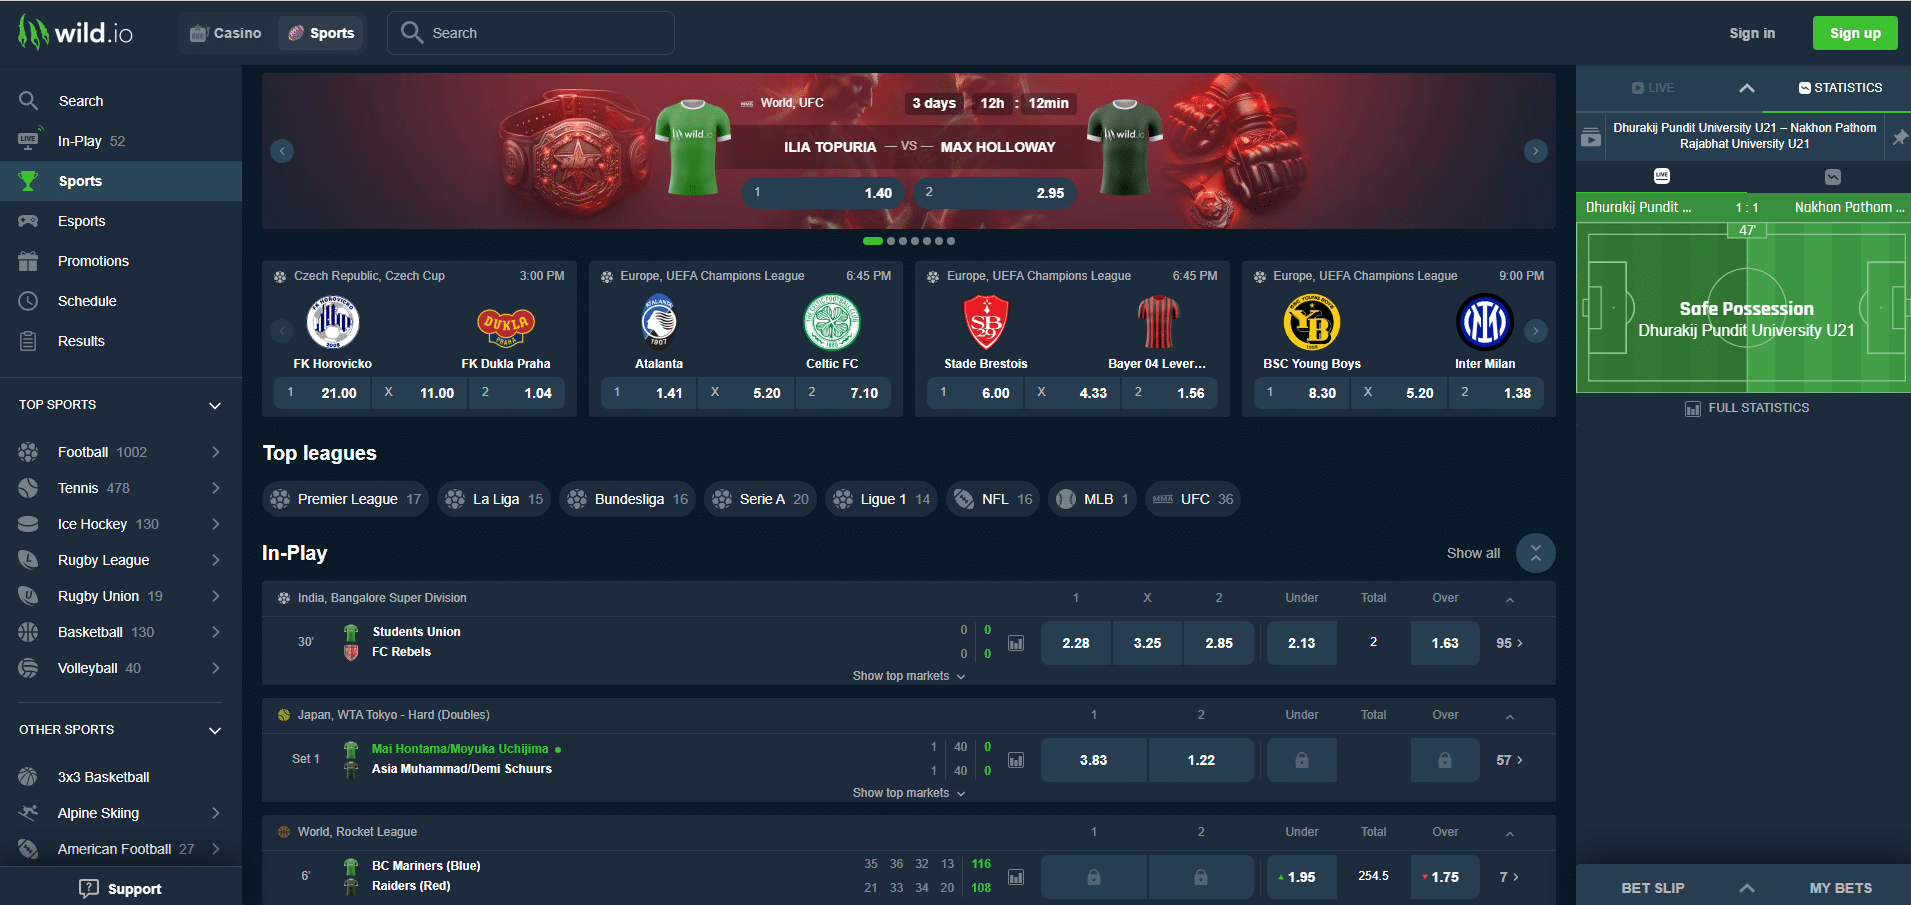Select draw odds 3.25 for Students Union match
This screenshot has height=905, width=1911.
[x=1147, y=643]
